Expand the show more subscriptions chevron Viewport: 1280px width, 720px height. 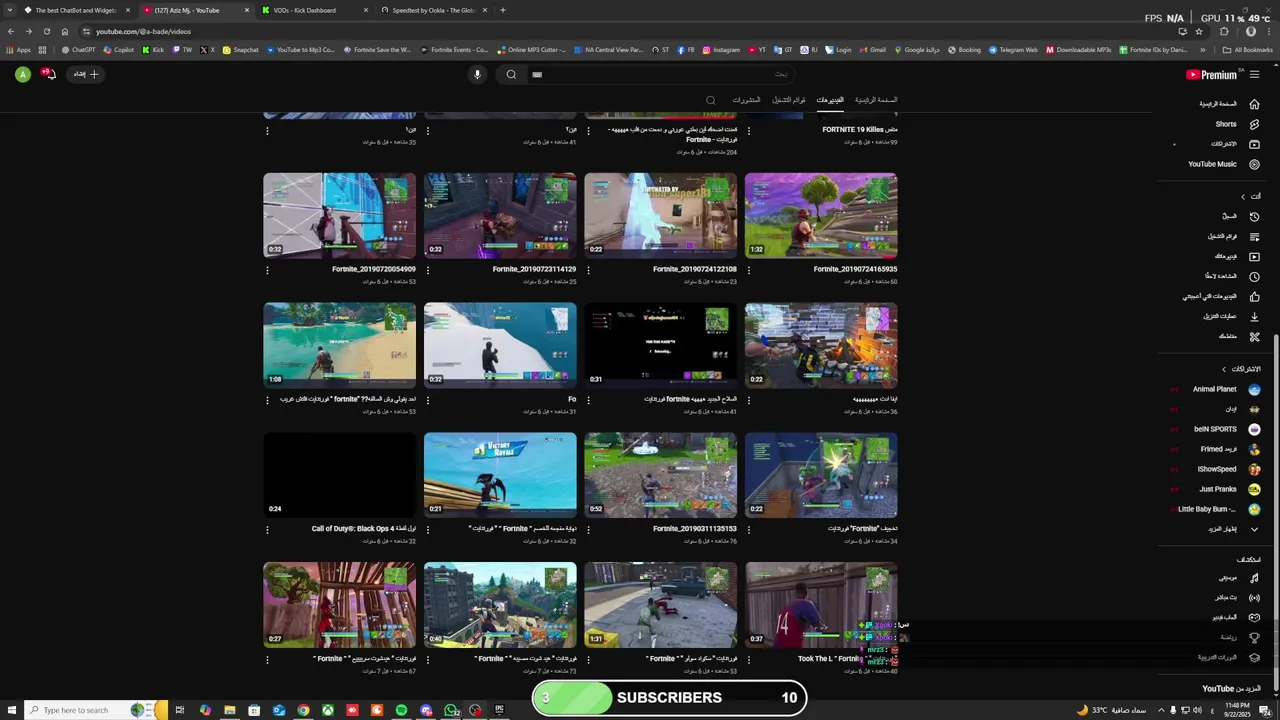pos(1254,529)
